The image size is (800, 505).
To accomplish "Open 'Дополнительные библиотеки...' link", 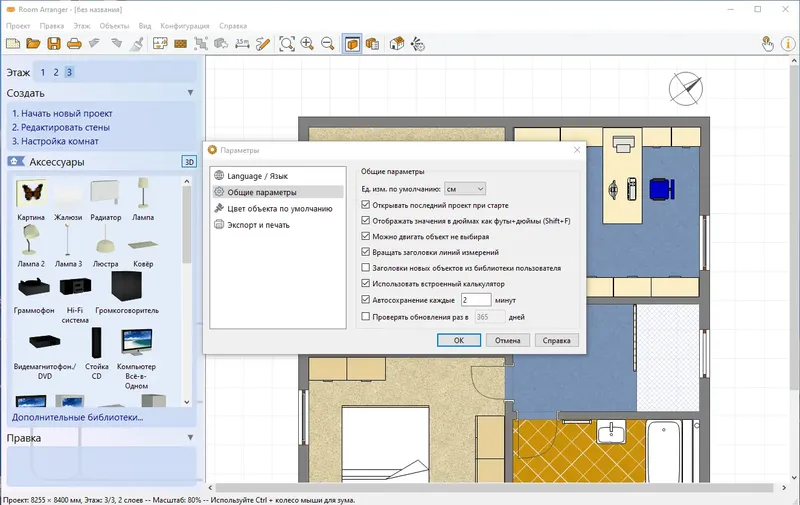I will tap(77, 416).
